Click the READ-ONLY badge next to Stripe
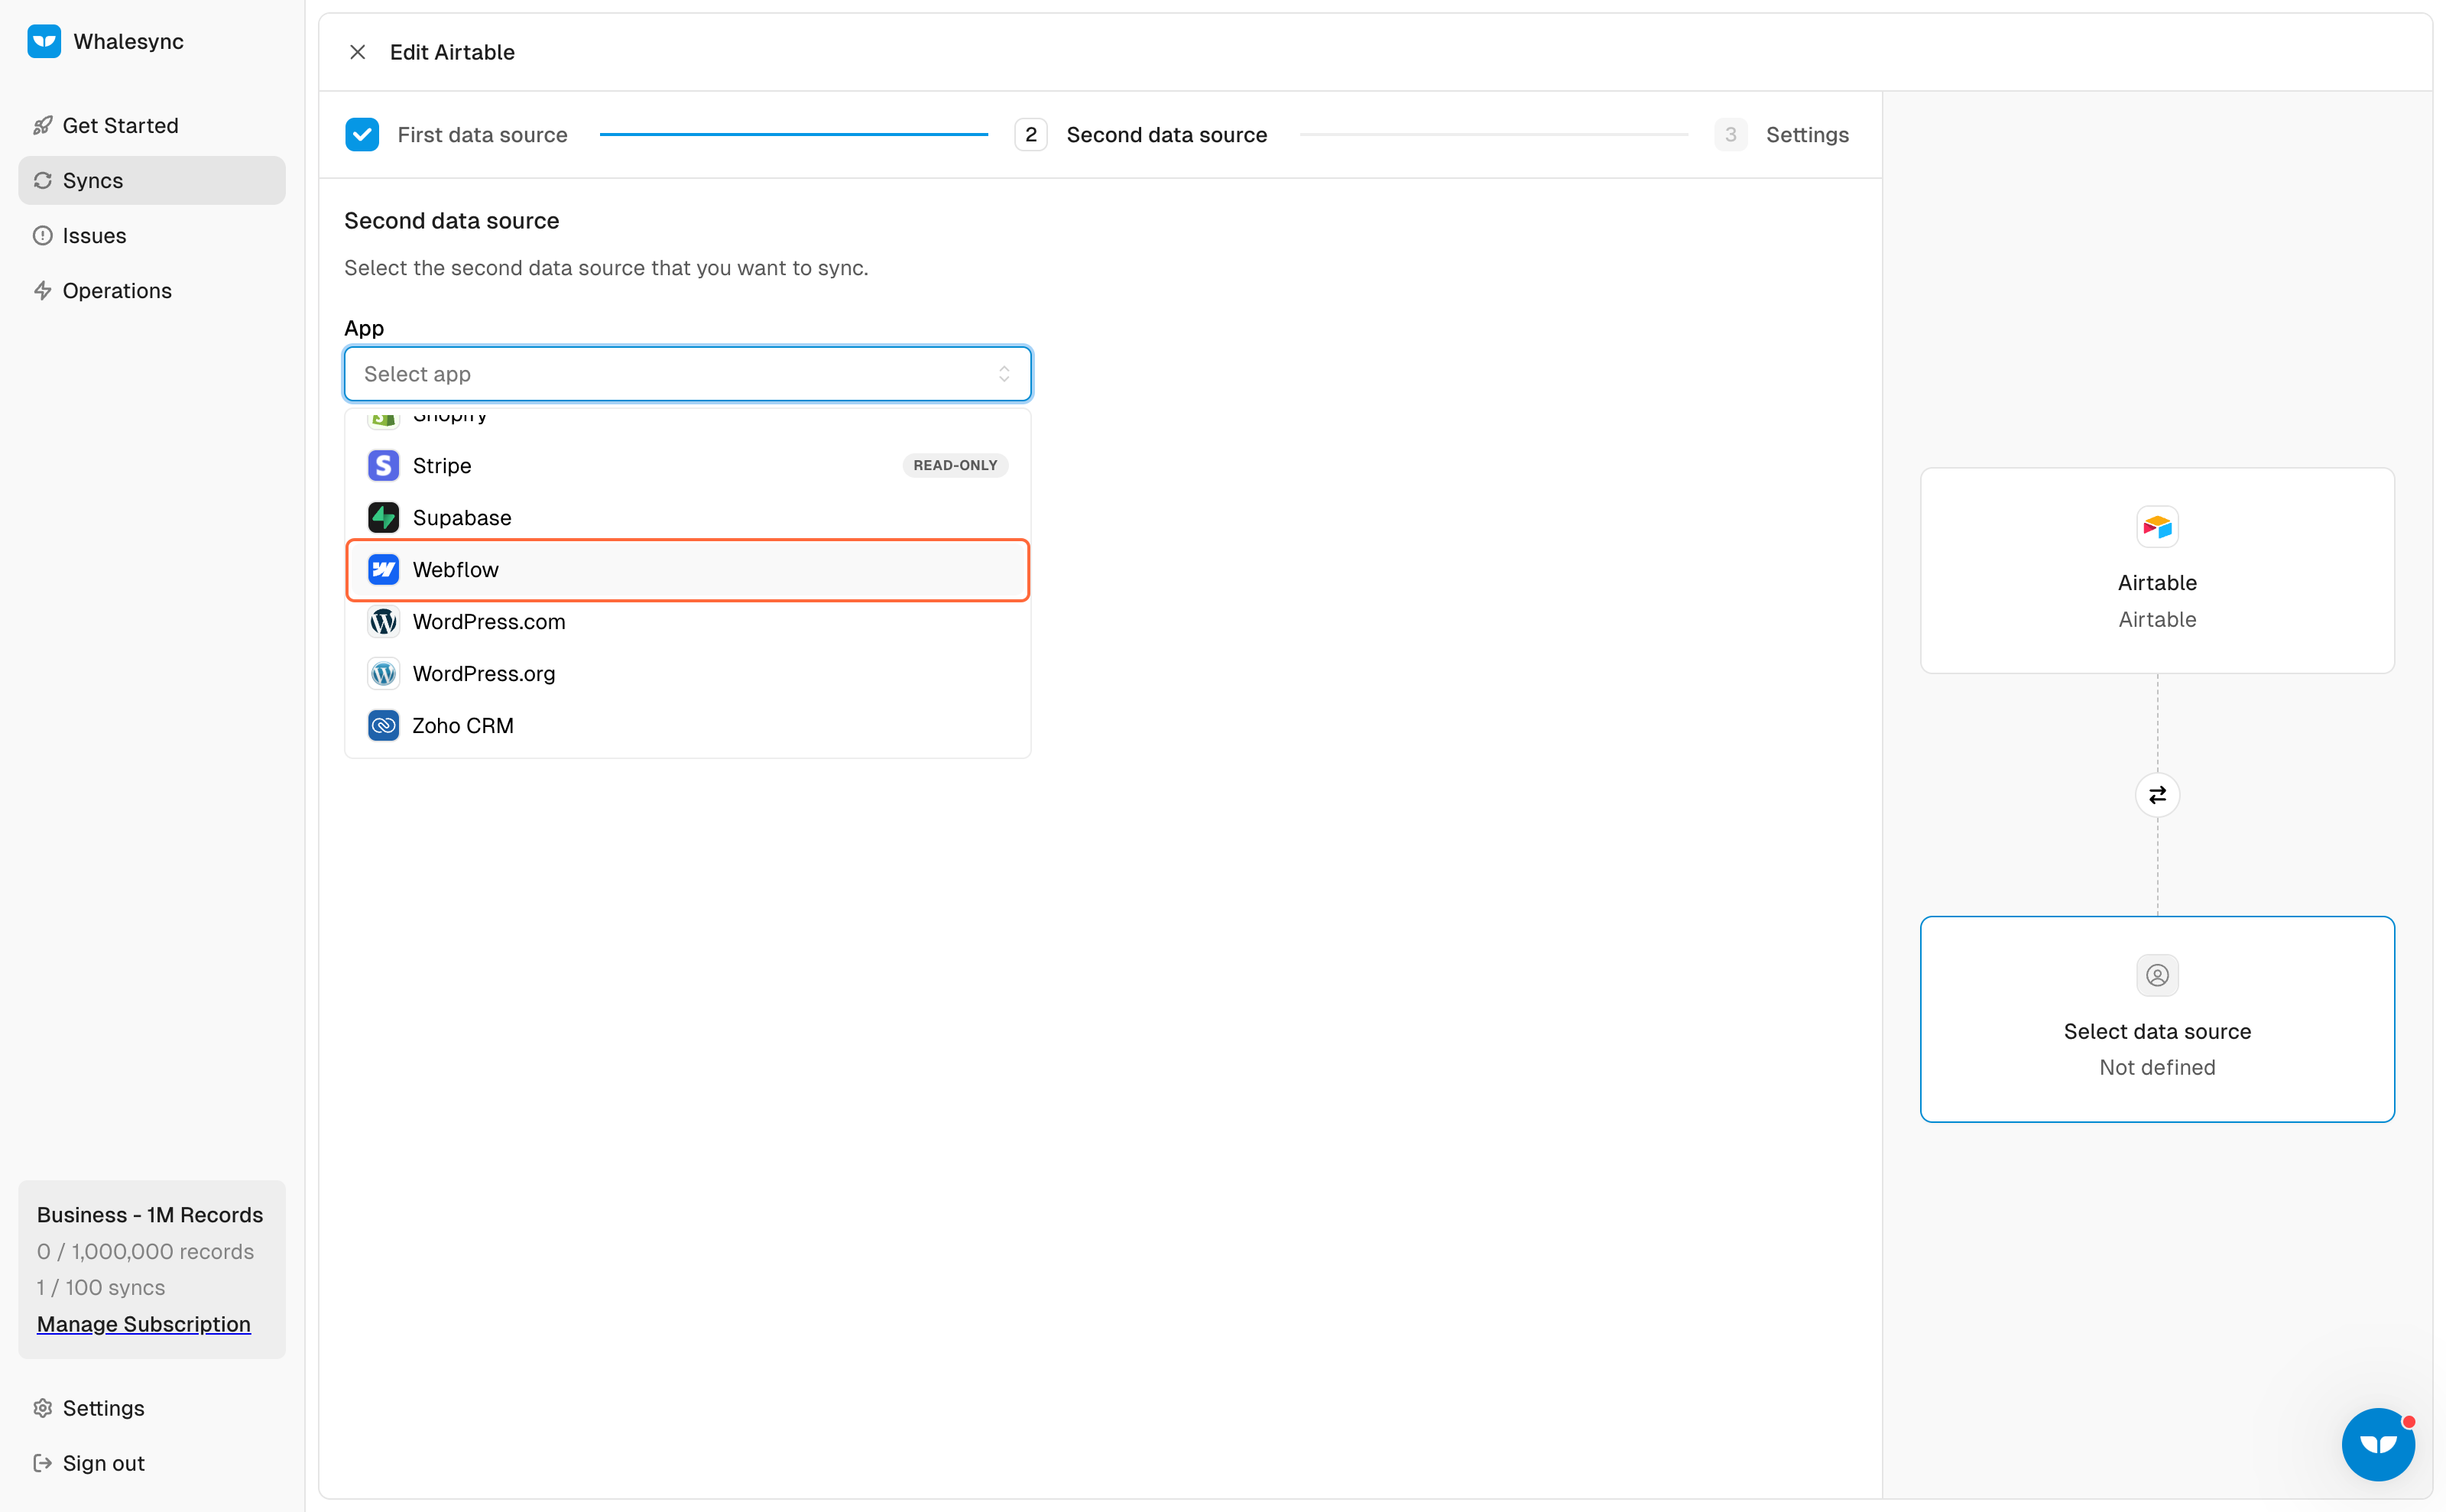2446x1512 pixels. (955, 465)
